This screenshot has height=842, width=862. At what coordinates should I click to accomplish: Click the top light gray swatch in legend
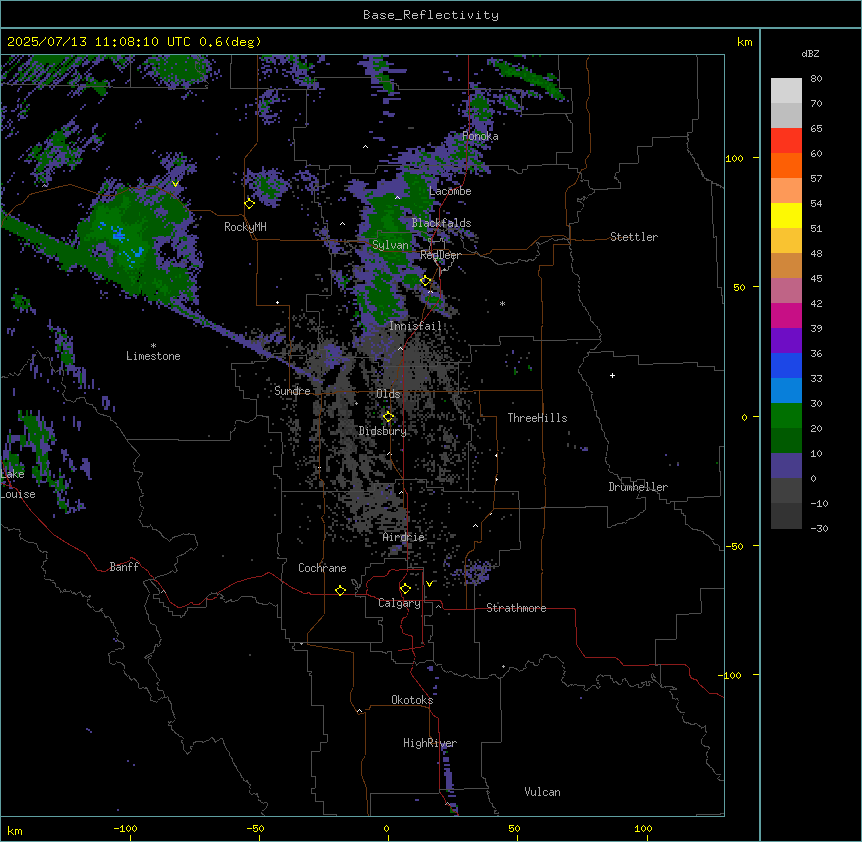click(x=786, y=91)
